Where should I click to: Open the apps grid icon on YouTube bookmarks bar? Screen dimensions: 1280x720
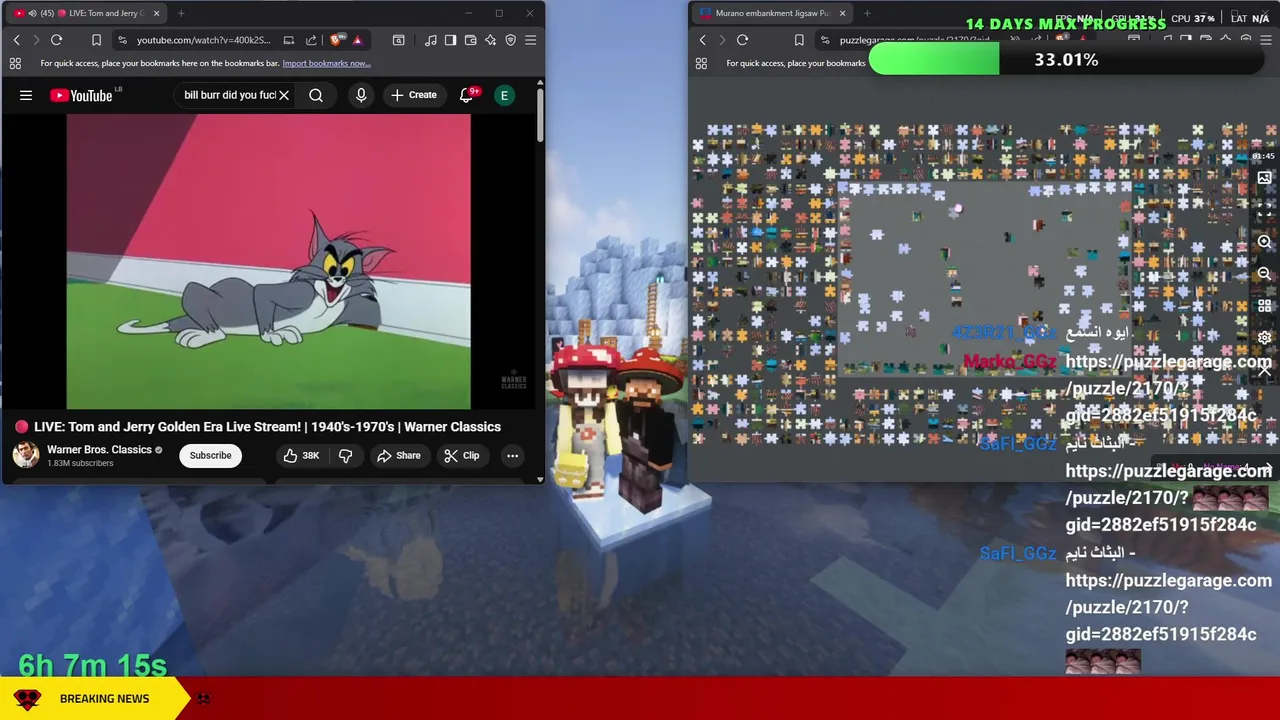click(x=15, y=63)
